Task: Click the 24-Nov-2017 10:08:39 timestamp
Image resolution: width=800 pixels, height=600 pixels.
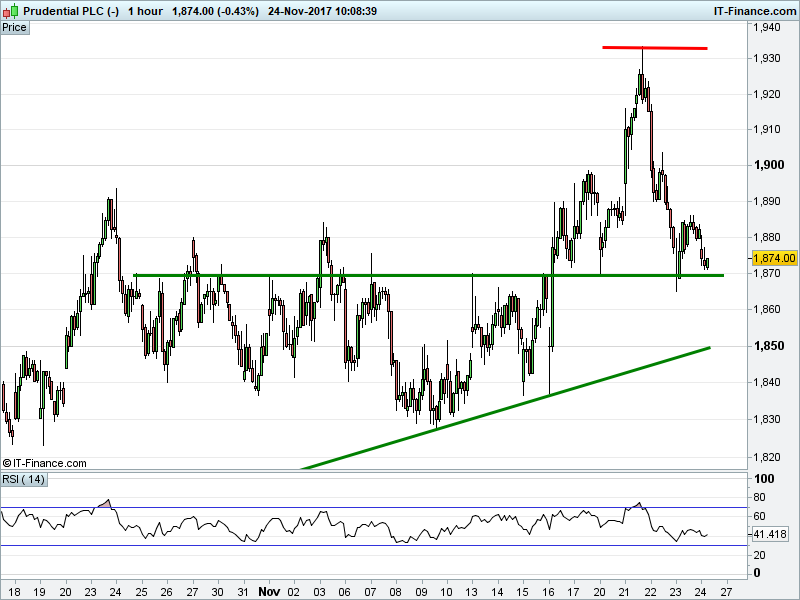Action: 322,11
